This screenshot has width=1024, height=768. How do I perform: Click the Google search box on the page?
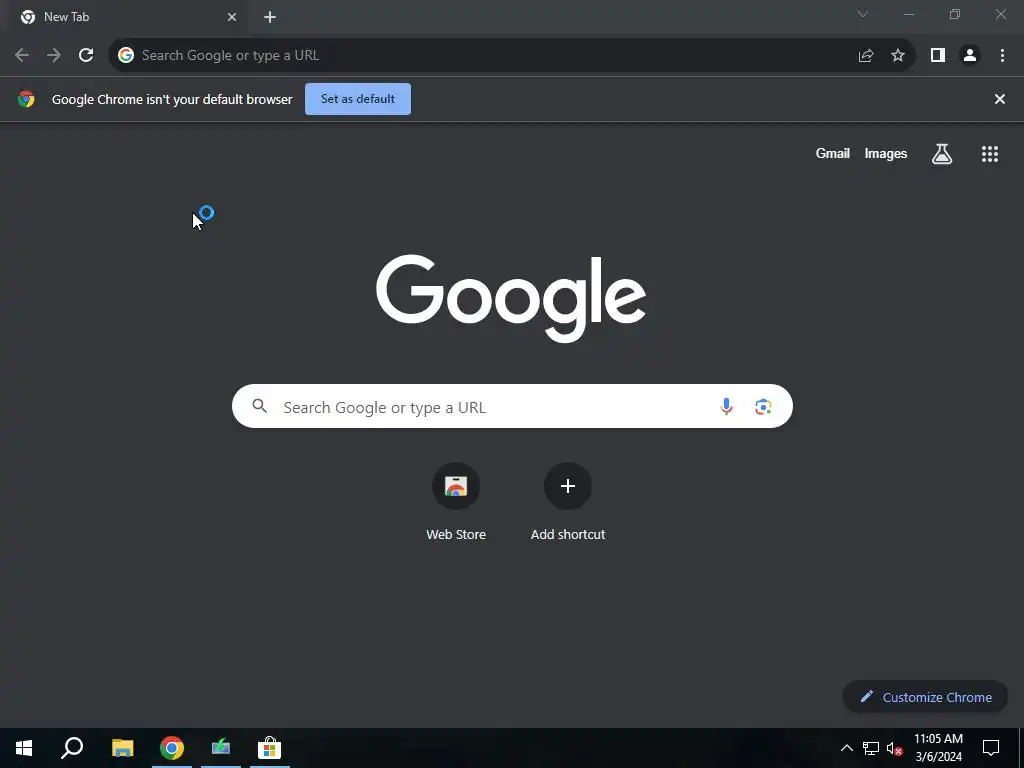click(512, 406)
